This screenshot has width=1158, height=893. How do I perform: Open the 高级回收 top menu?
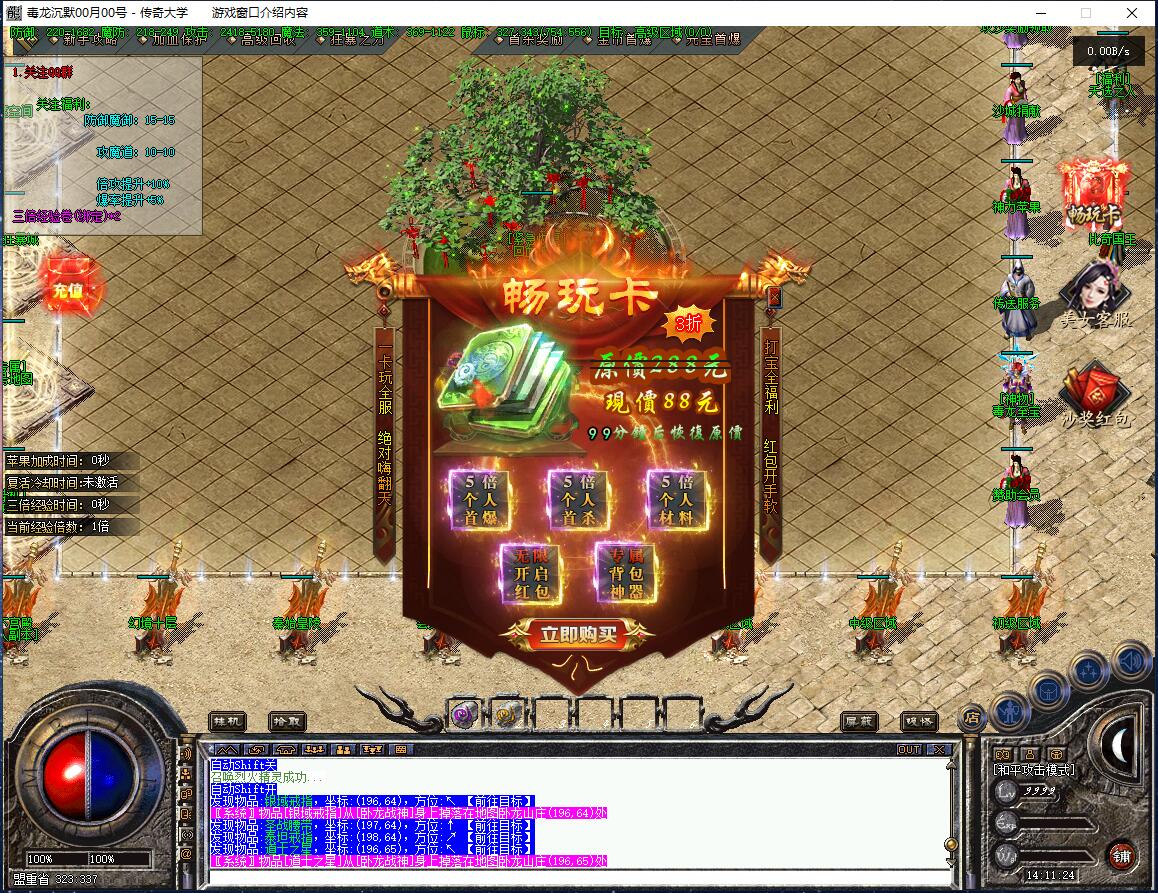[268, 39]
